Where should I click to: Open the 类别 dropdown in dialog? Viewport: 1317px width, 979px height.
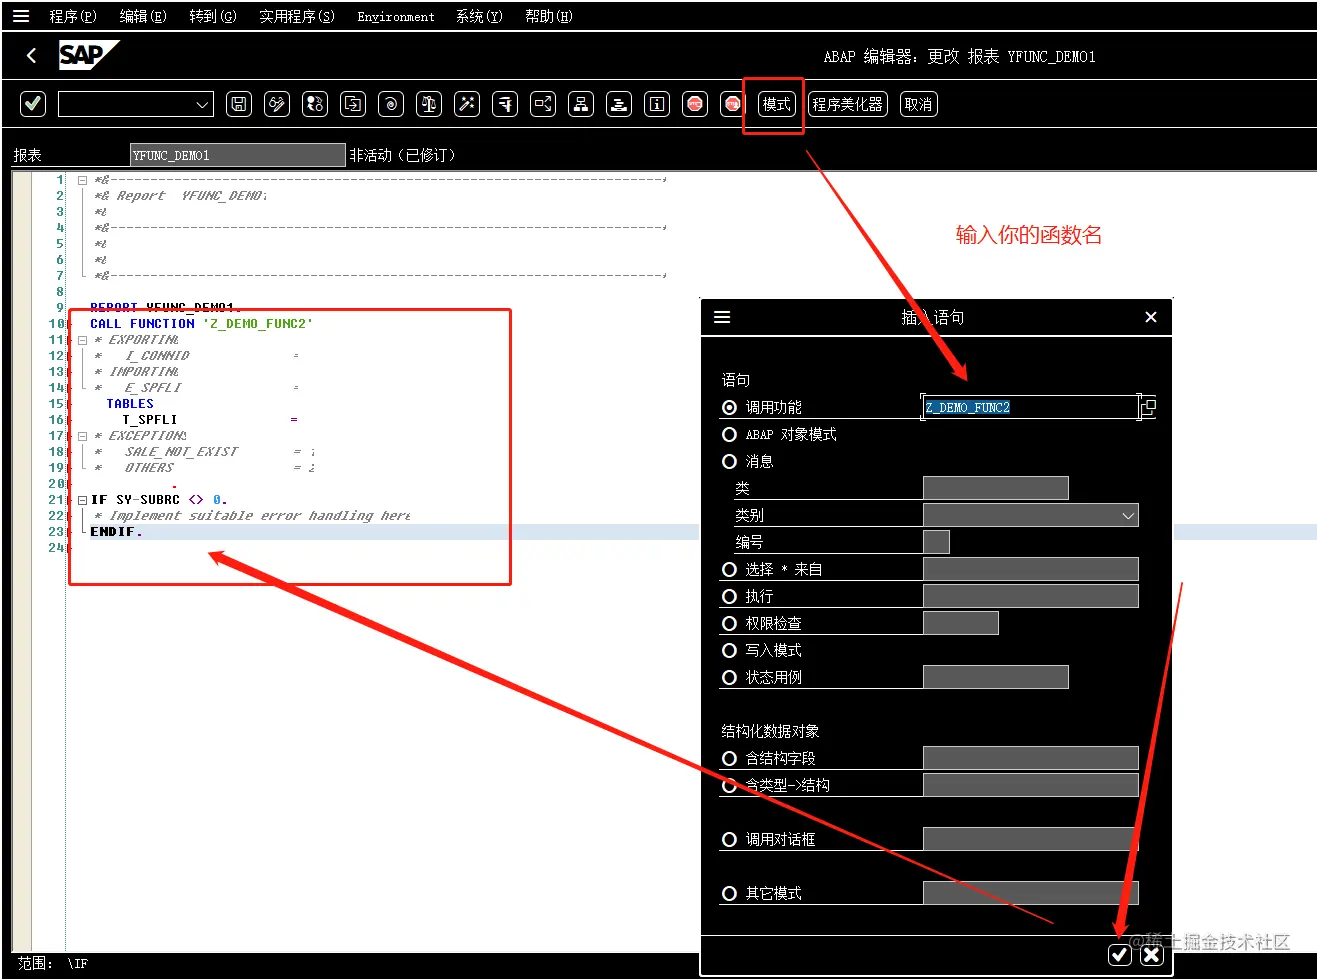1128,515
